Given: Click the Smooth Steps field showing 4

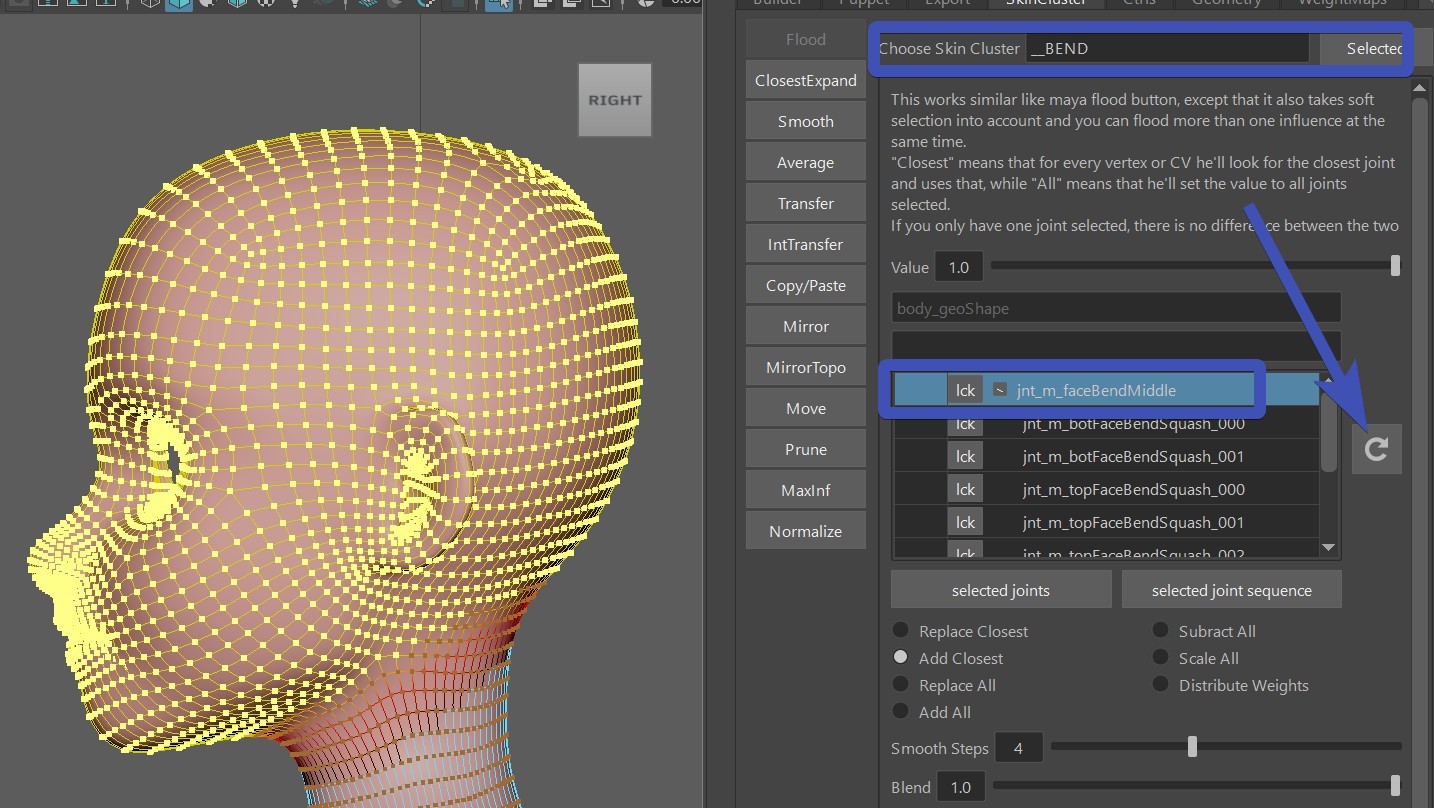Looking at the screenshot, I should [1018, 748].
